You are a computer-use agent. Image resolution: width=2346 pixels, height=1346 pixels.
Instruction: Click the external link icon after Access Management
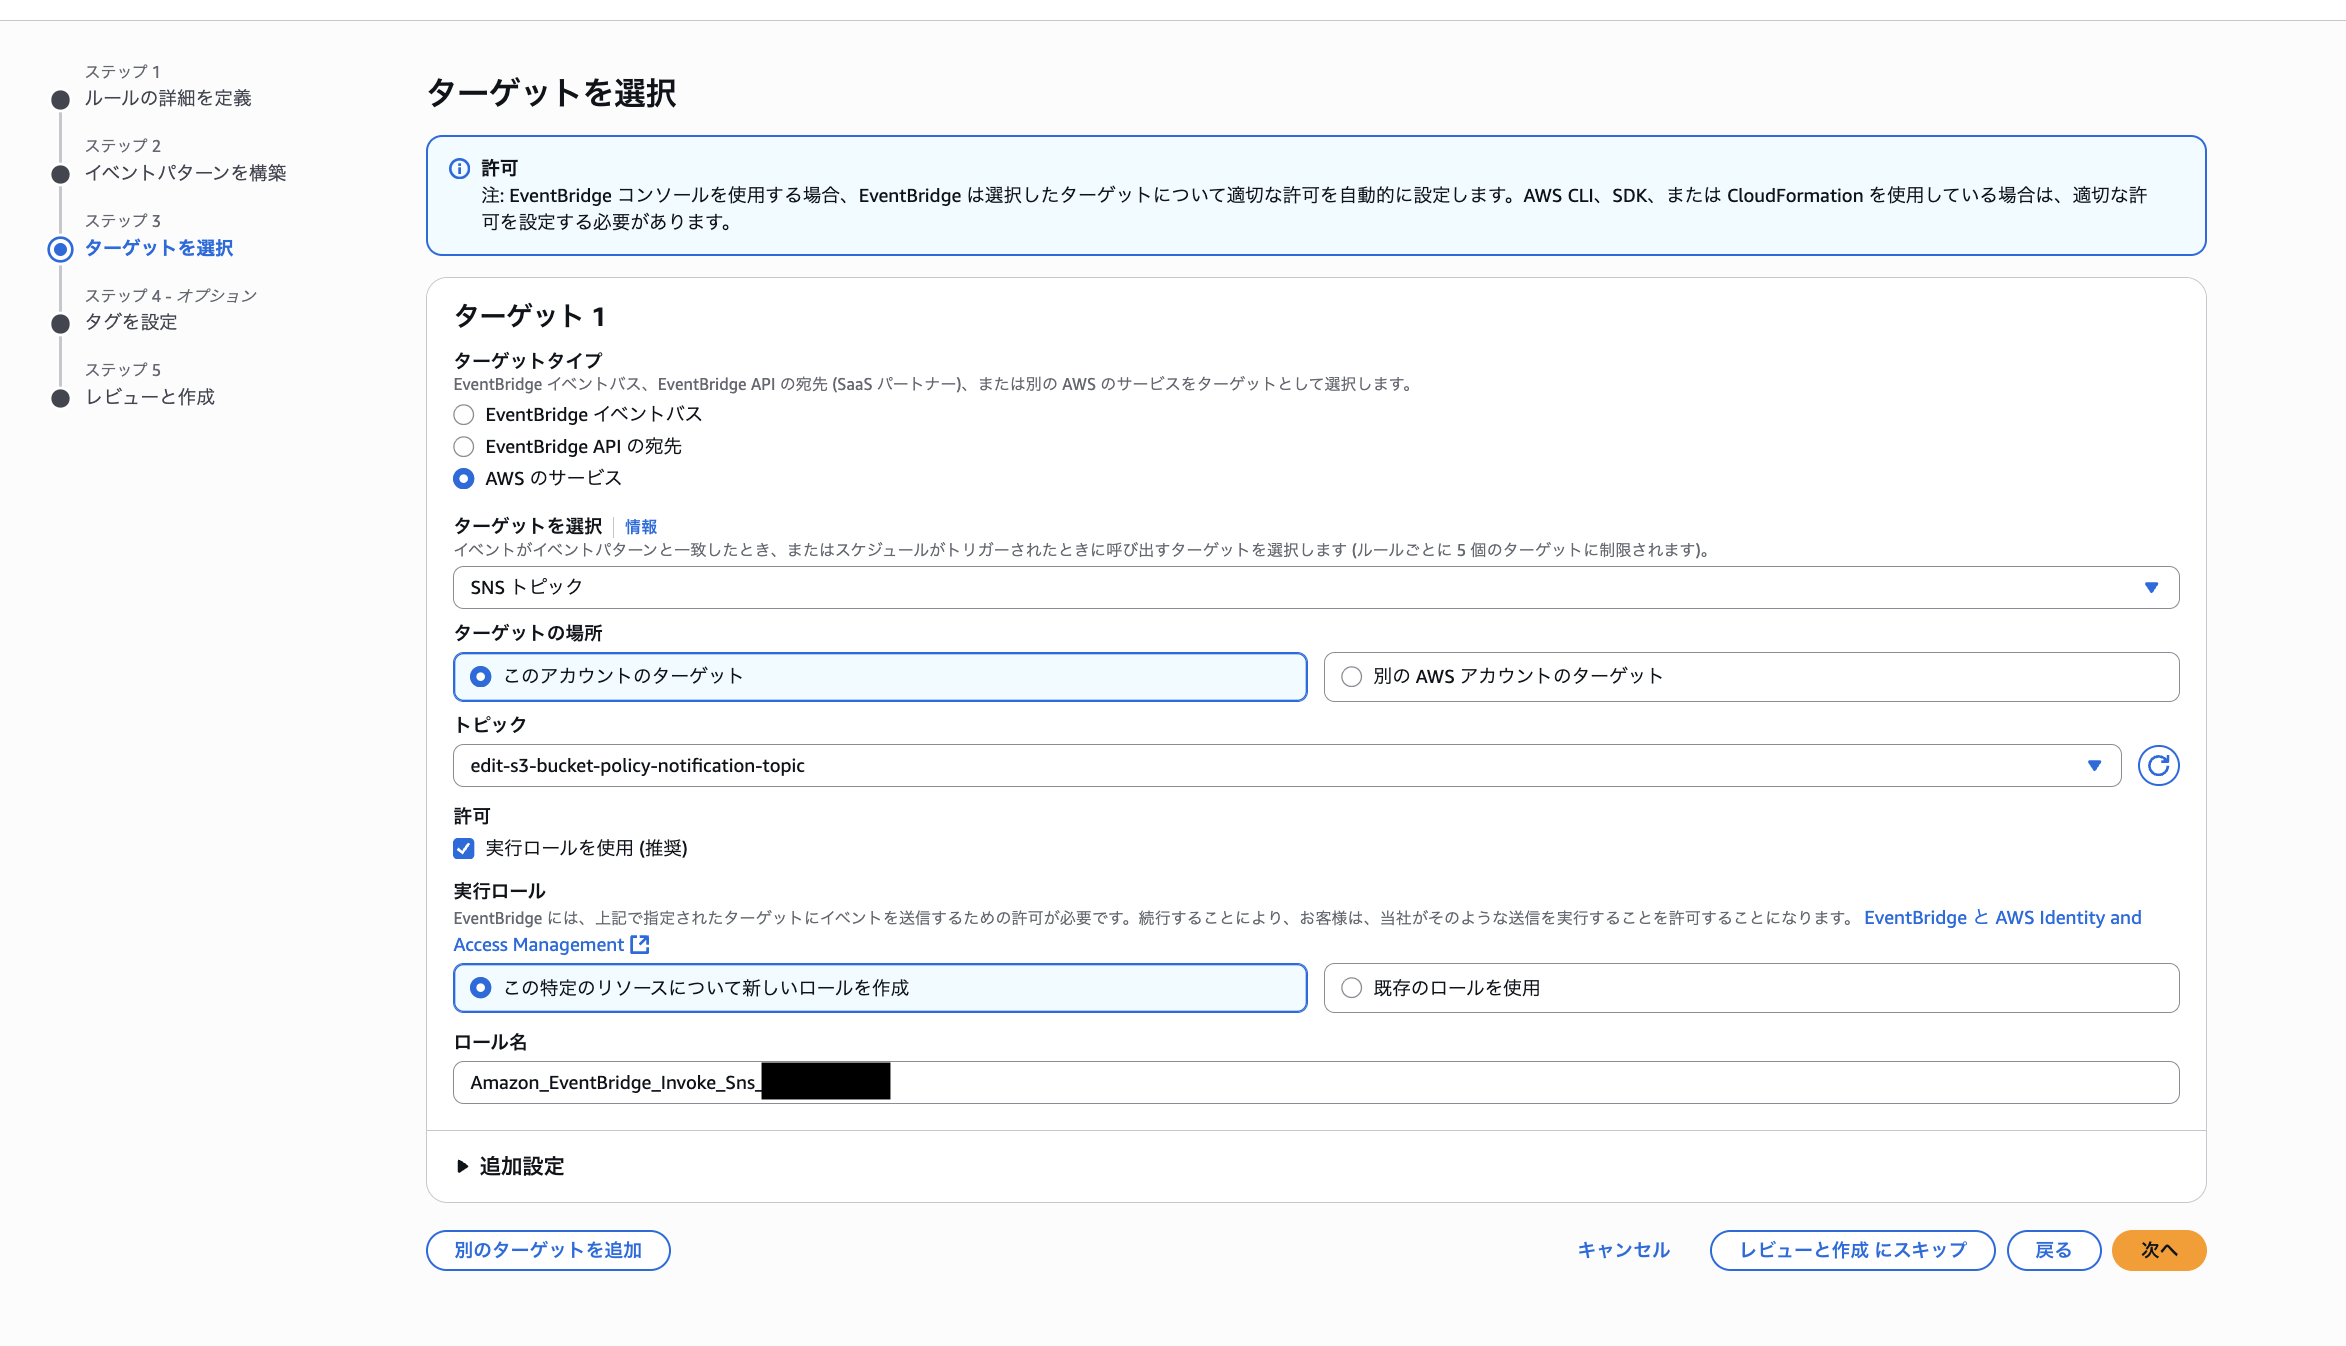pyautogui.click(x=640, y=945)
